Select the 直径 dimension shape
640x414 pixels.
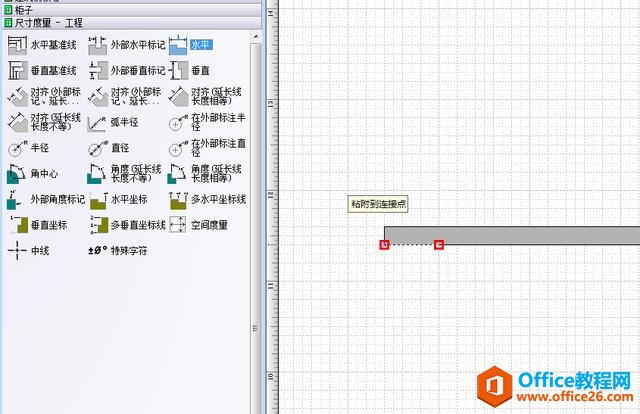click(109, 148)
